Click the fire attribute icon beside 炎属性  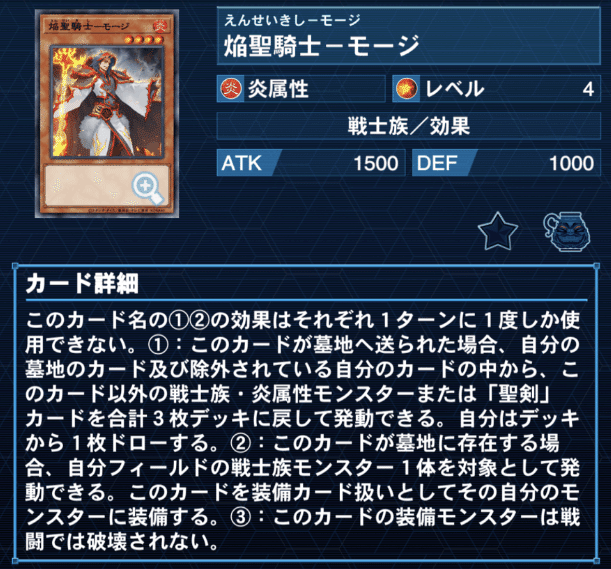click(x=231, y=88)
